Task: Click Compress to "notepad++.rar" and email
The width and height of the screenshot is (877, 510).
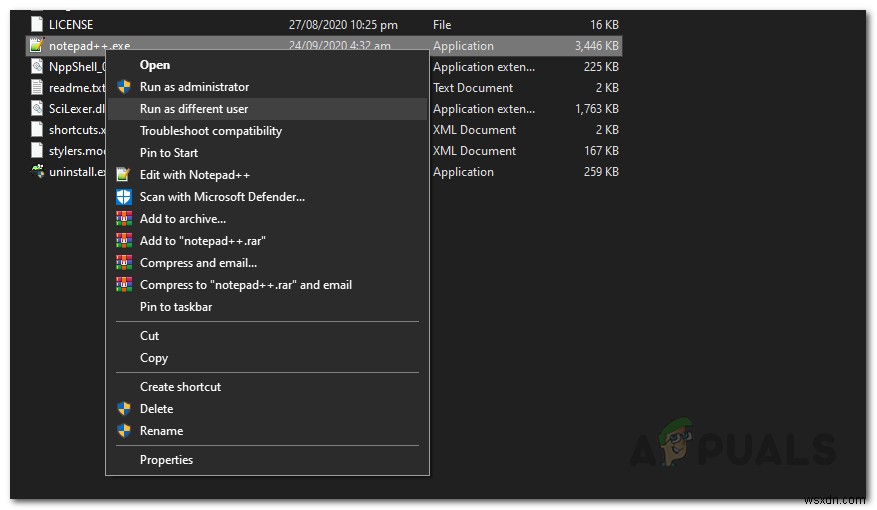Action: pos(246,285)
